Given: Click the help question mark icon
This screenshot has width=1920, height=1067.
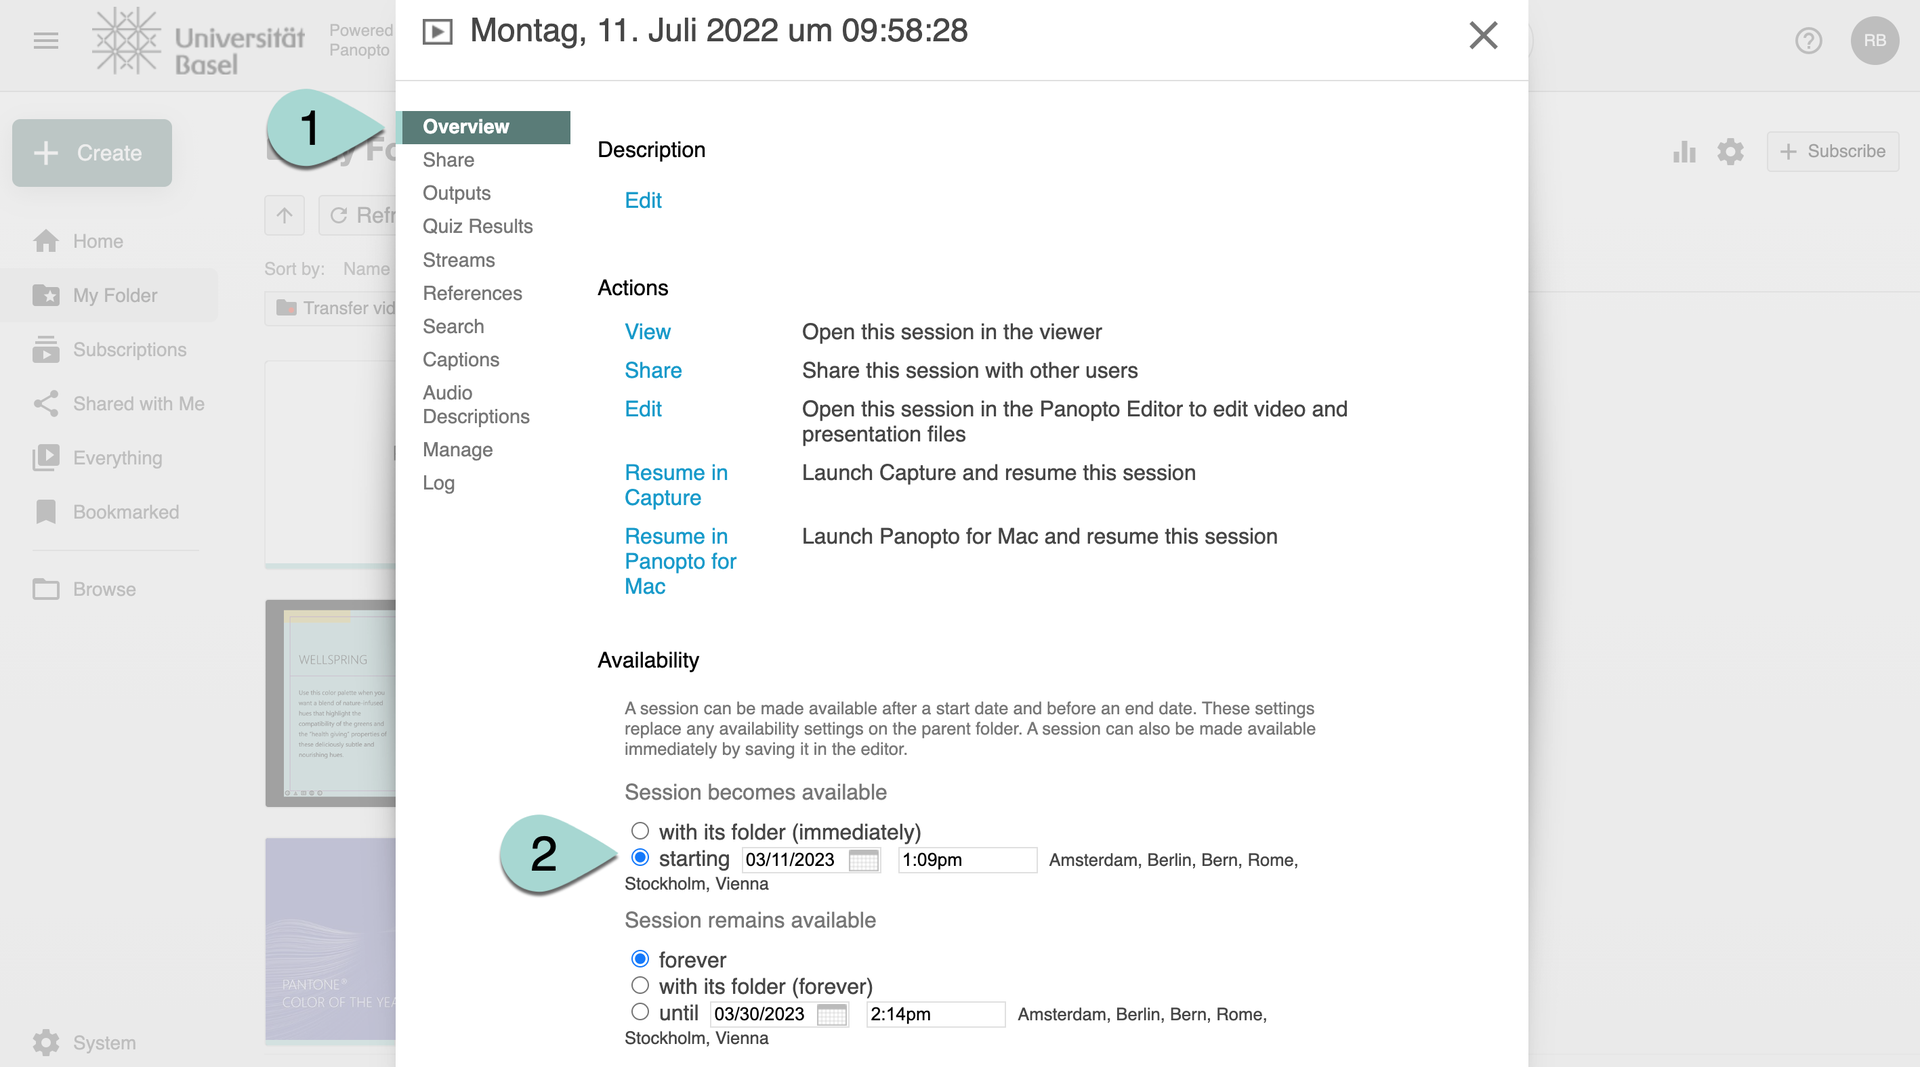Looking at the screenshot, I should point(1808,41).
